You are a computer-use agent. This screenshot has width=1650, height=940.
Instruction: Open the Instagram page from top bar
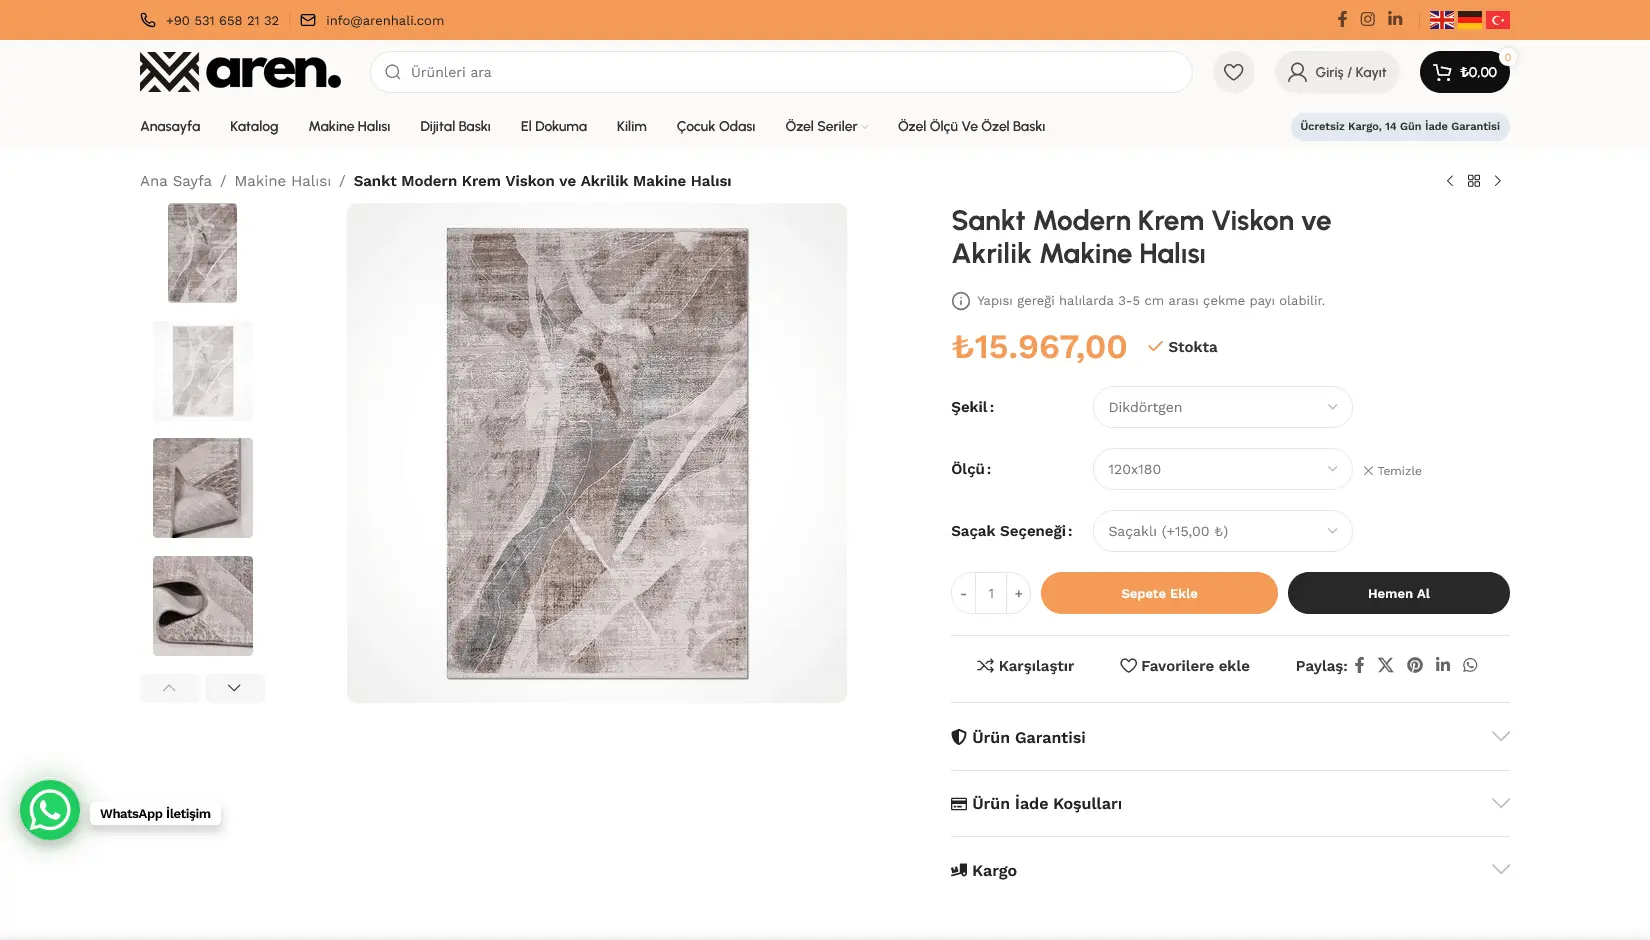(1367, 19)
